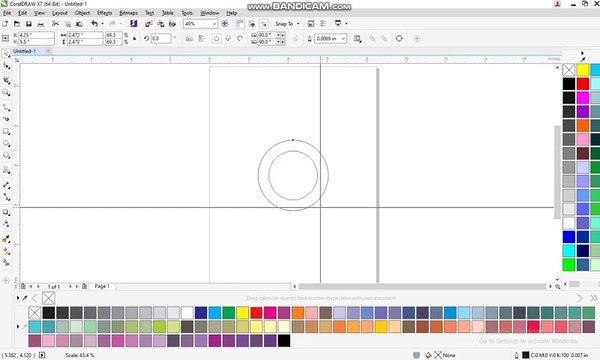Expand the document palette flyout arrow

tap(18, 298)
